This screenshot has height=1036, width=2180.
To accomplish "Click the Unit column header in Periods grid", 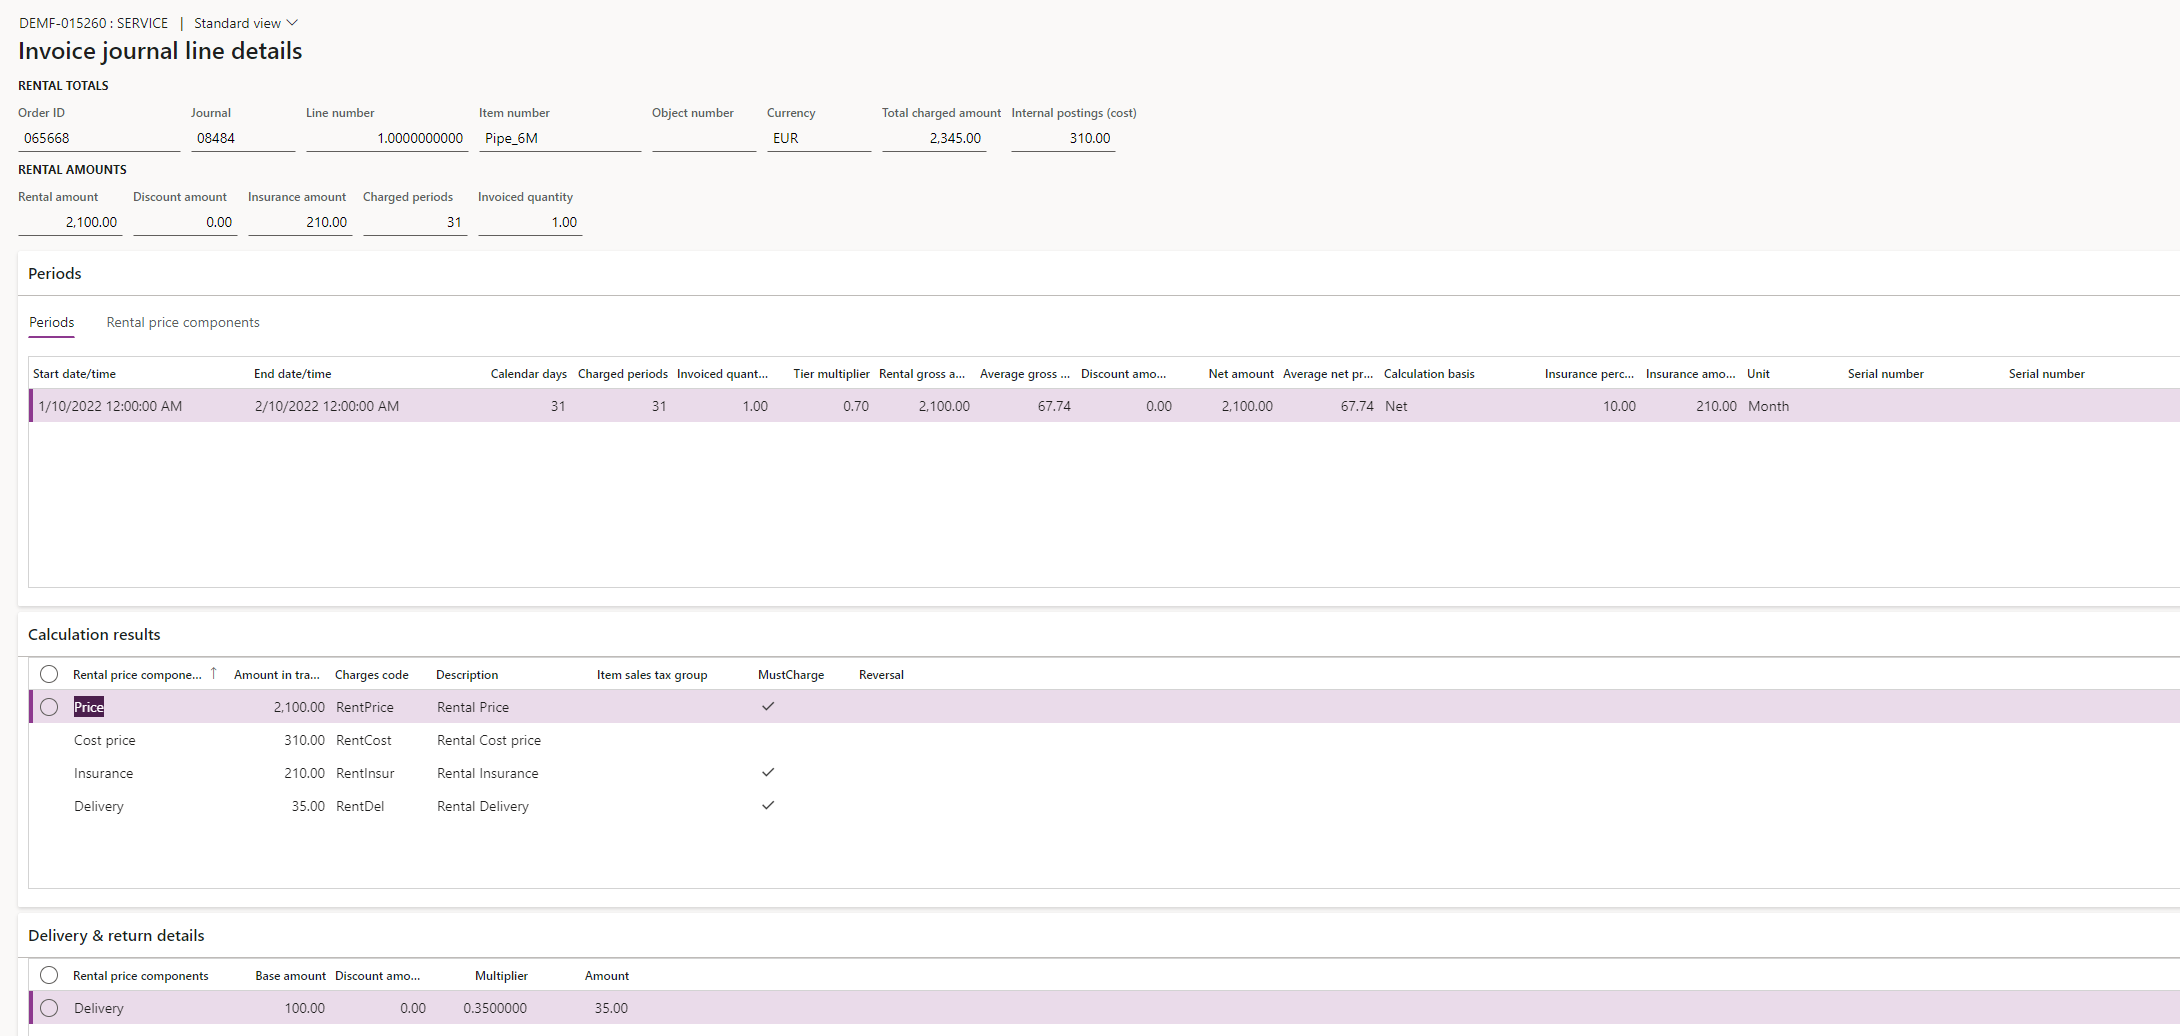I will (x=1758, y=374).
